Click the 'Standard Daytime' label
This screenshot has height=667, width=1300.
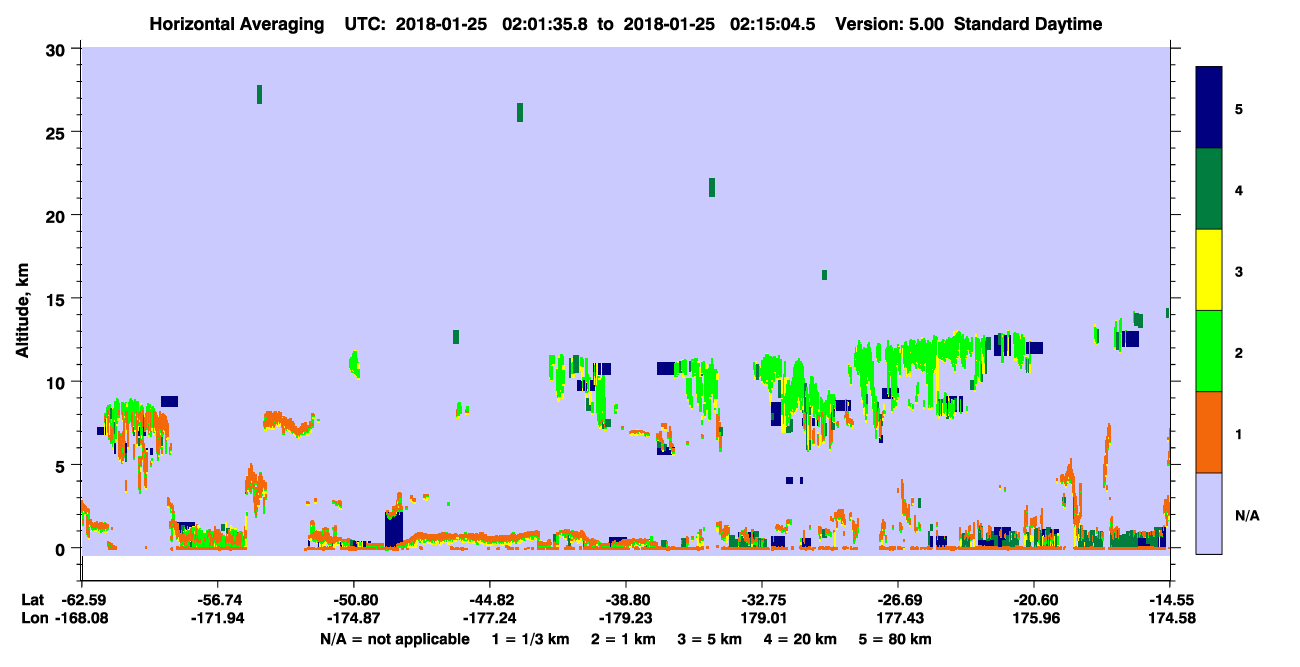pos(1028,24)
